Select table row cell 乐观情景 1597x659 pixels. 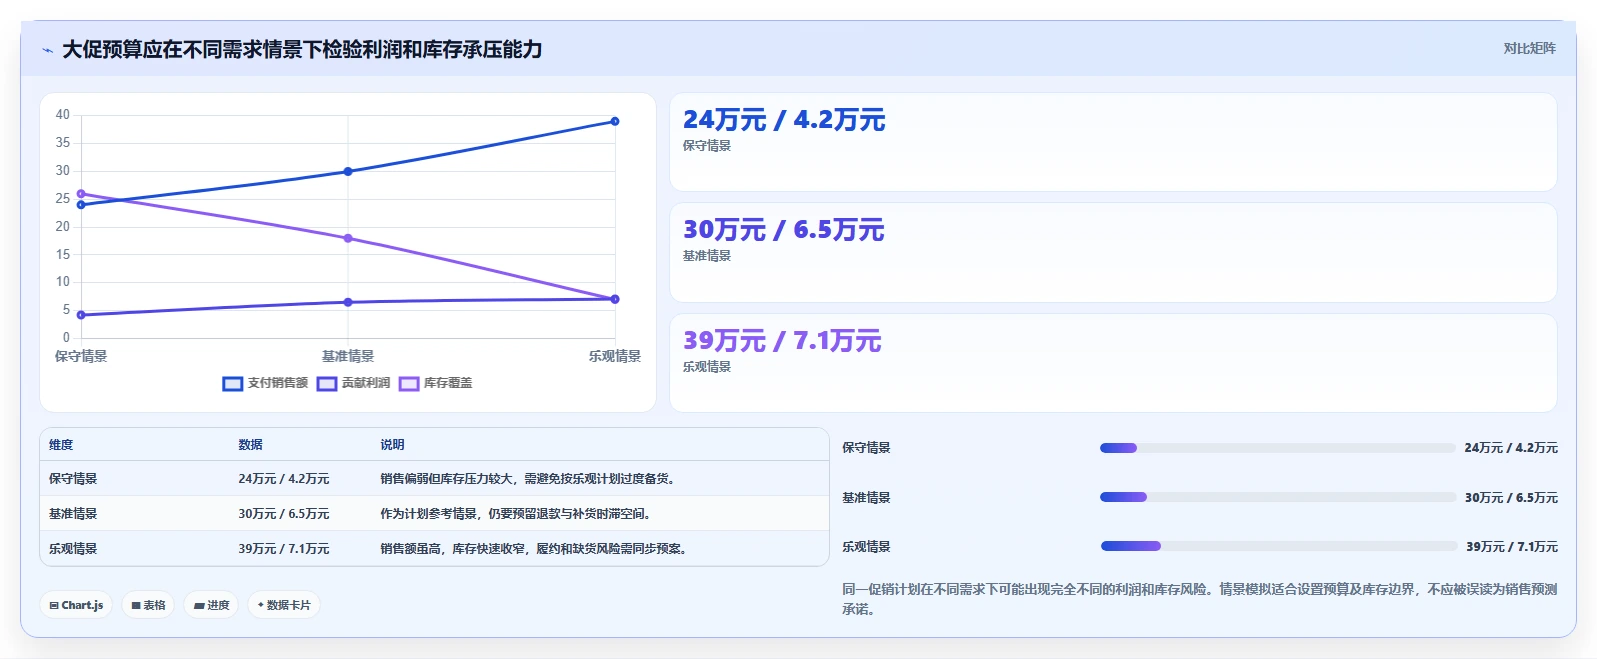coord(73,549)
